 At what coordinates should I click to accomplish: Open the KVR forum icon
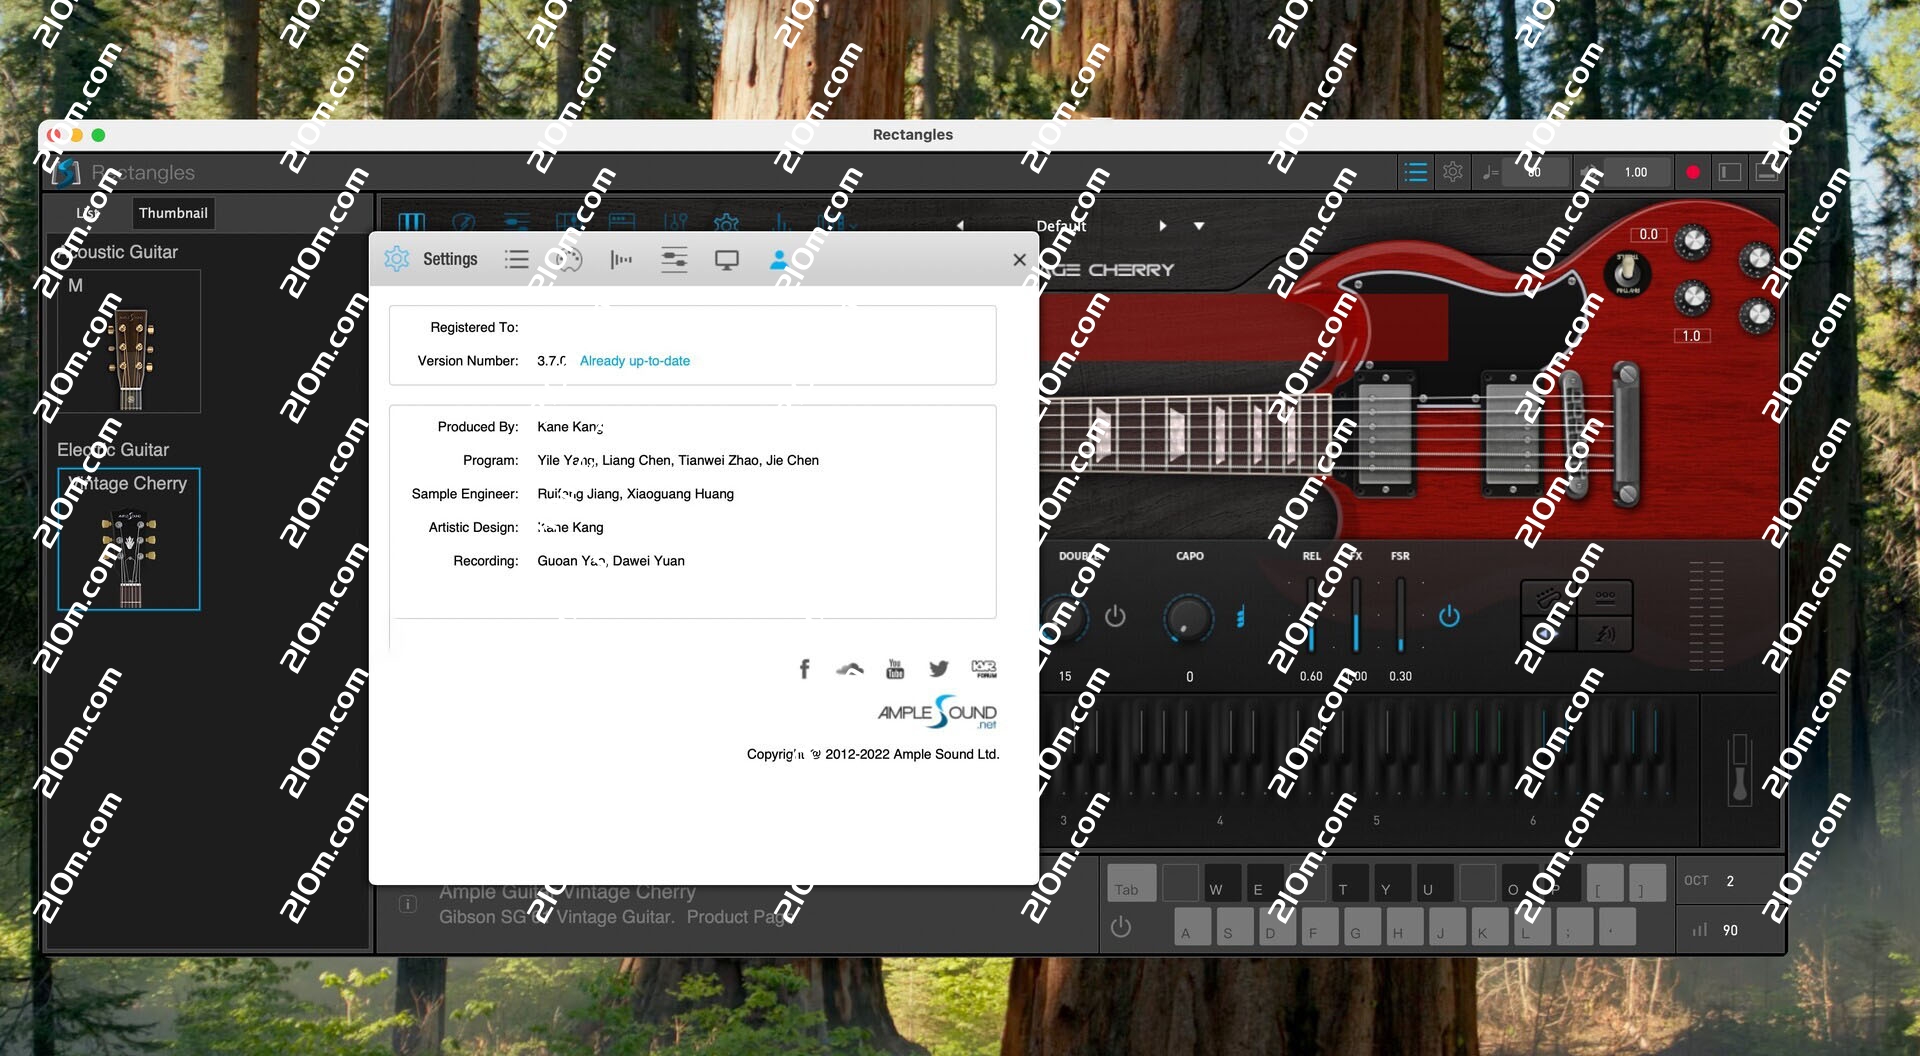click(x=984, y=669)
